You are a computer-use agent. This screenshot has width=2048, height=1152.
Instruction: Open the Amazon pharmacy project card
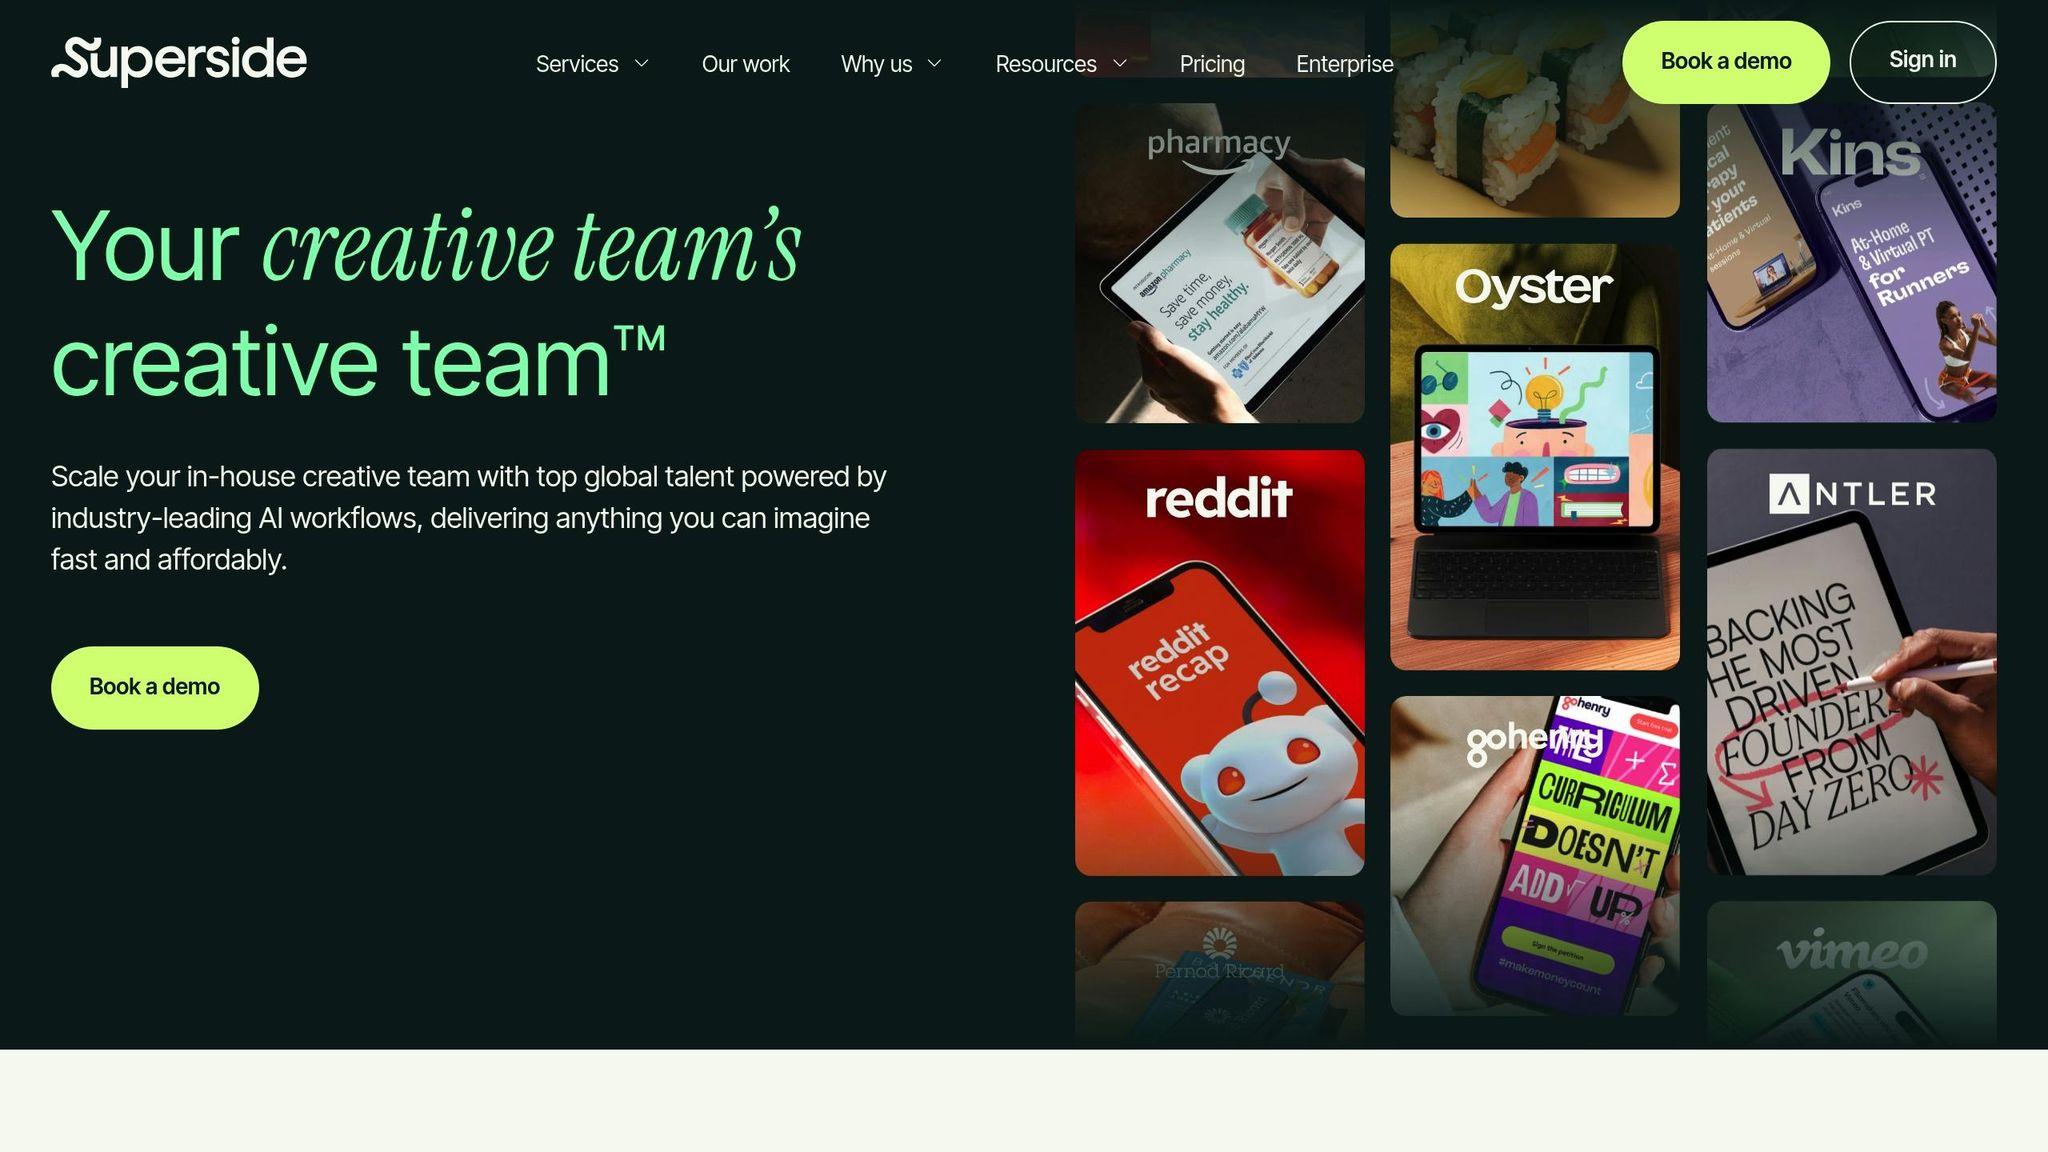[x=1220, y=263]
